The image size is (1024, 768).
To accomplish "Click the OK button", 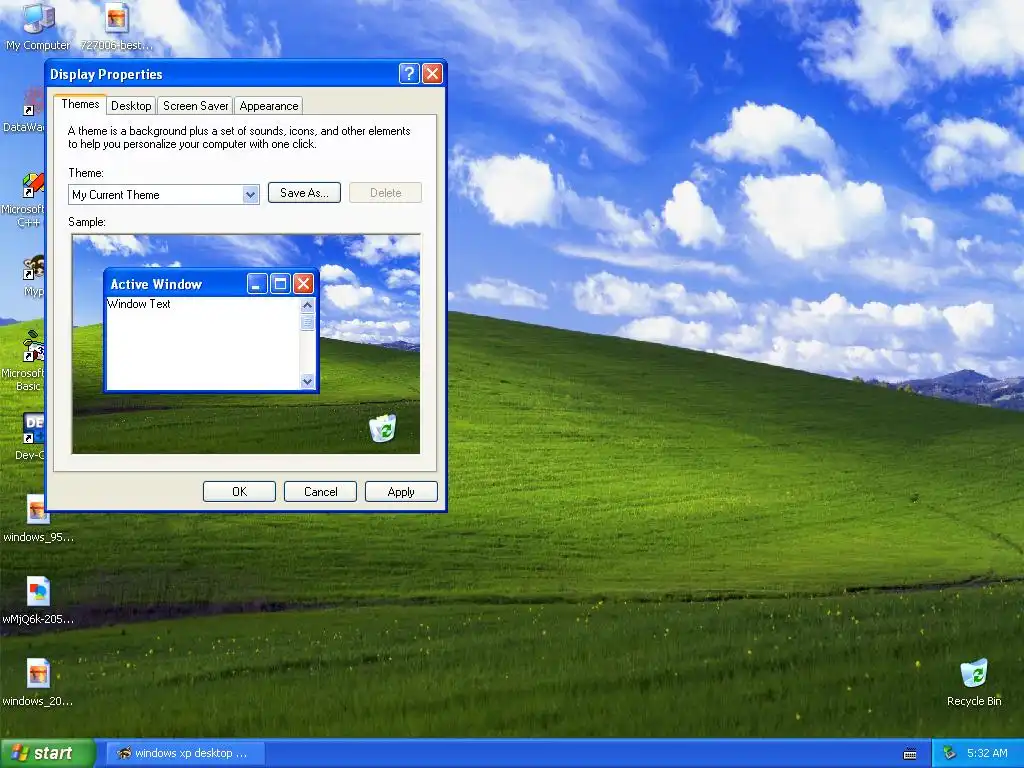I will (x=239, y=492).
